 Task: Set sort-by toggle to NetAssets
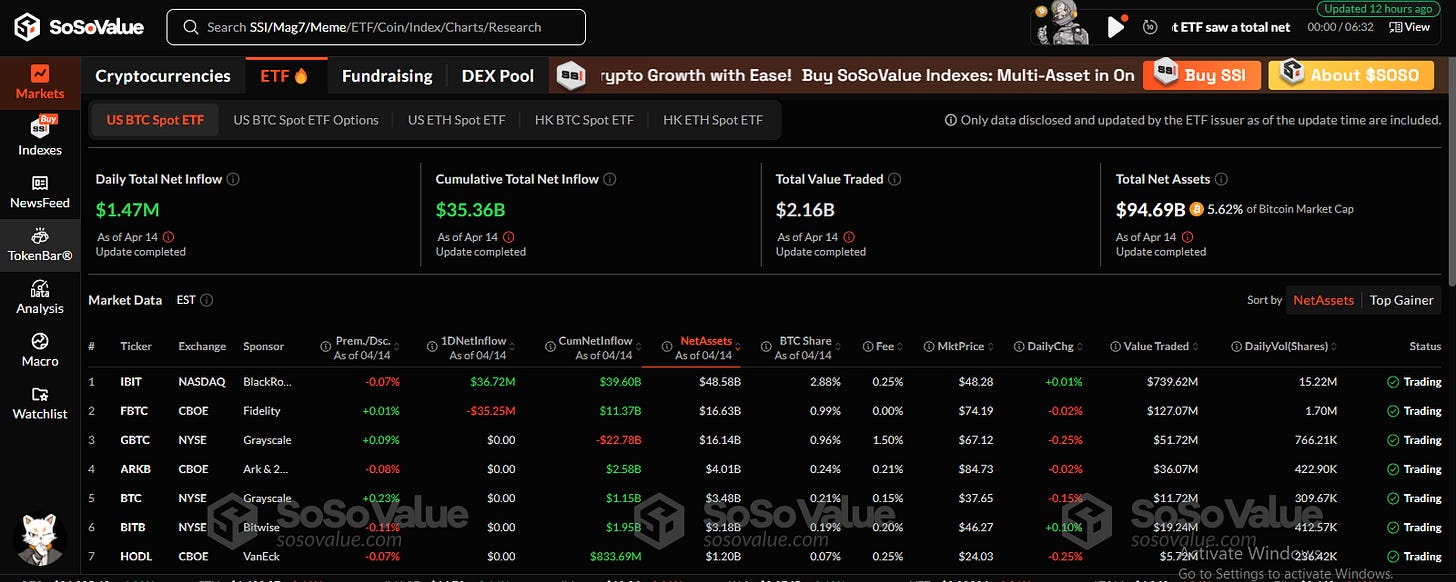(x=1323, y=300)
